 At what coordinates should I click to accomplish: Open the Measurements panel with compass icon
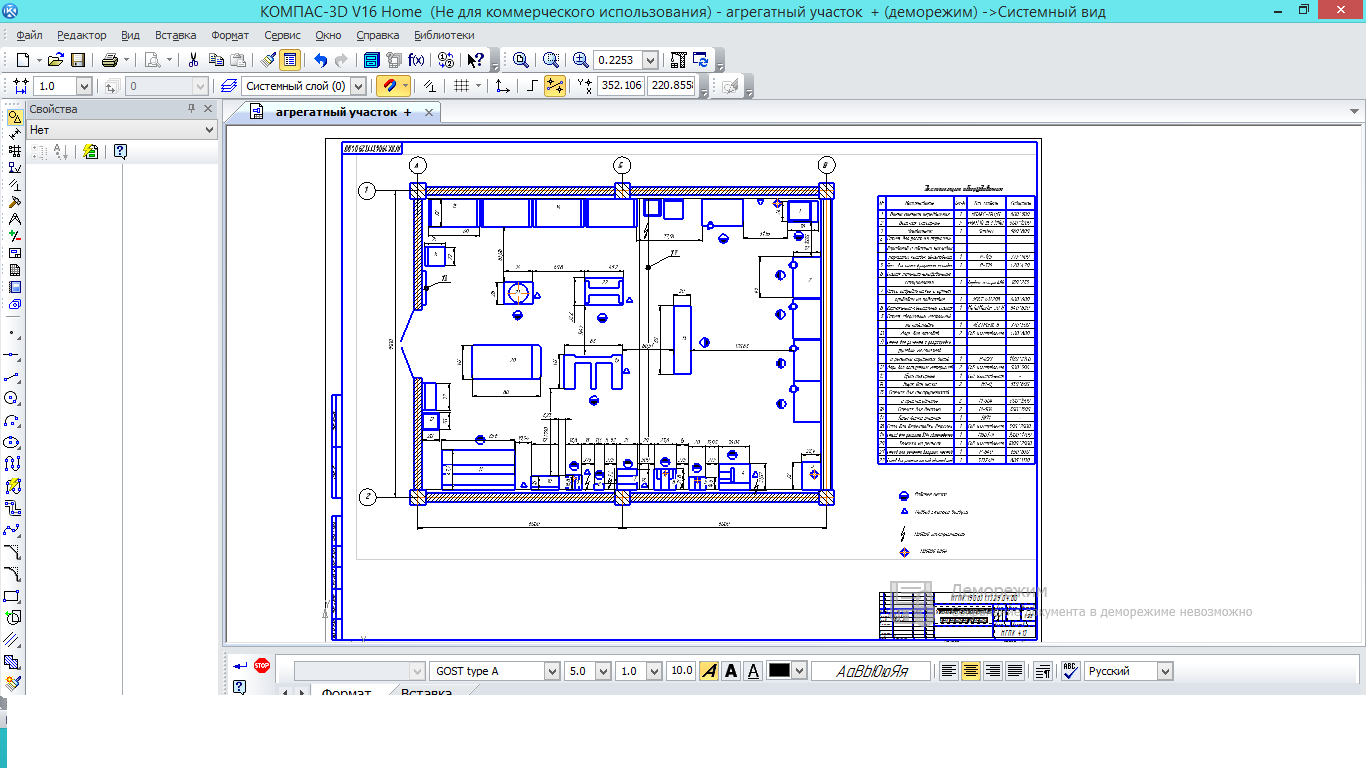point(14,219)
